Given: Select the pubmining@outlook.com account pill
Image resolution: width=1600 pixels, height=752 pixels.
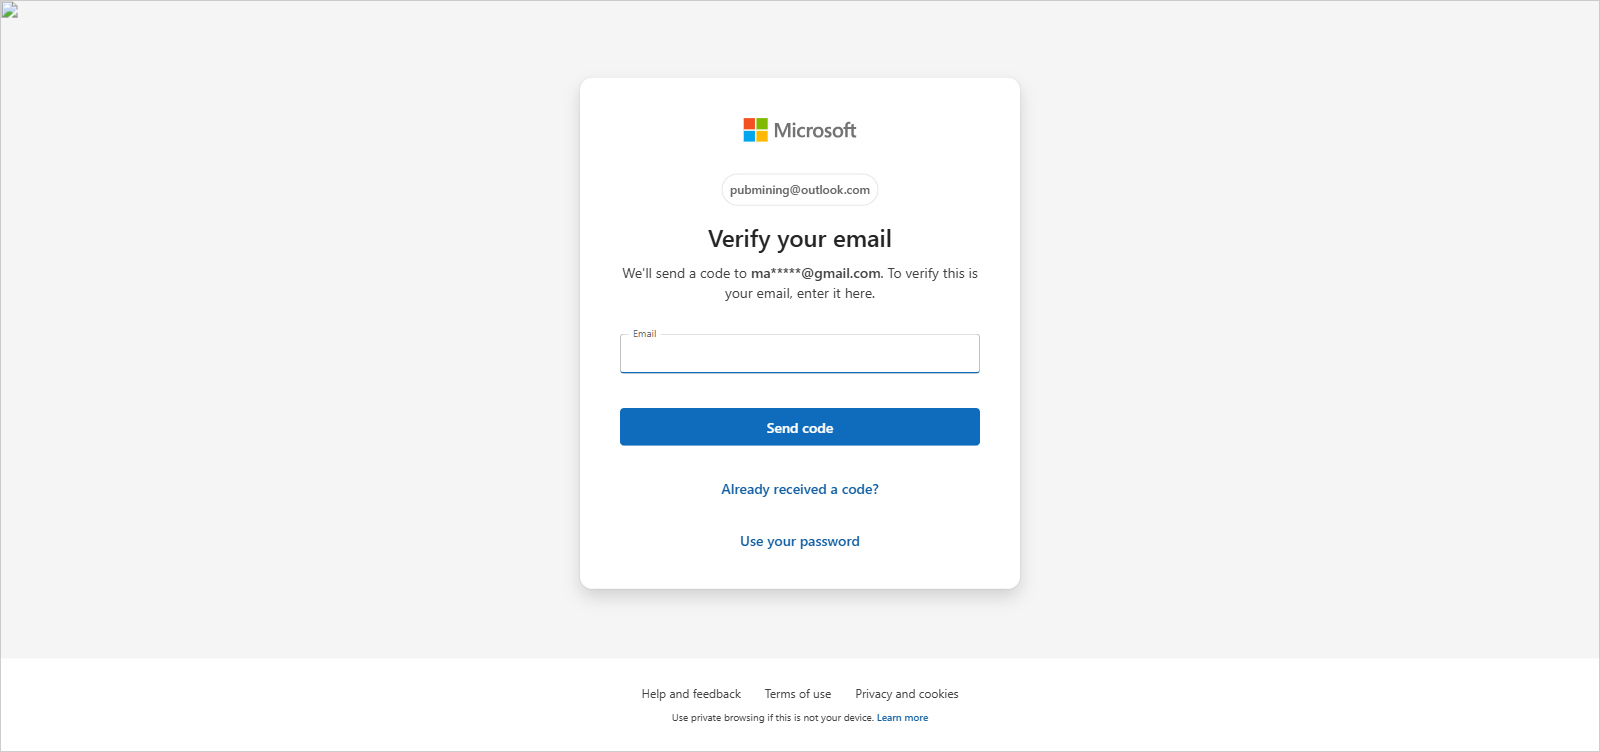Looking at the screenshot, I should coord(799,190).
